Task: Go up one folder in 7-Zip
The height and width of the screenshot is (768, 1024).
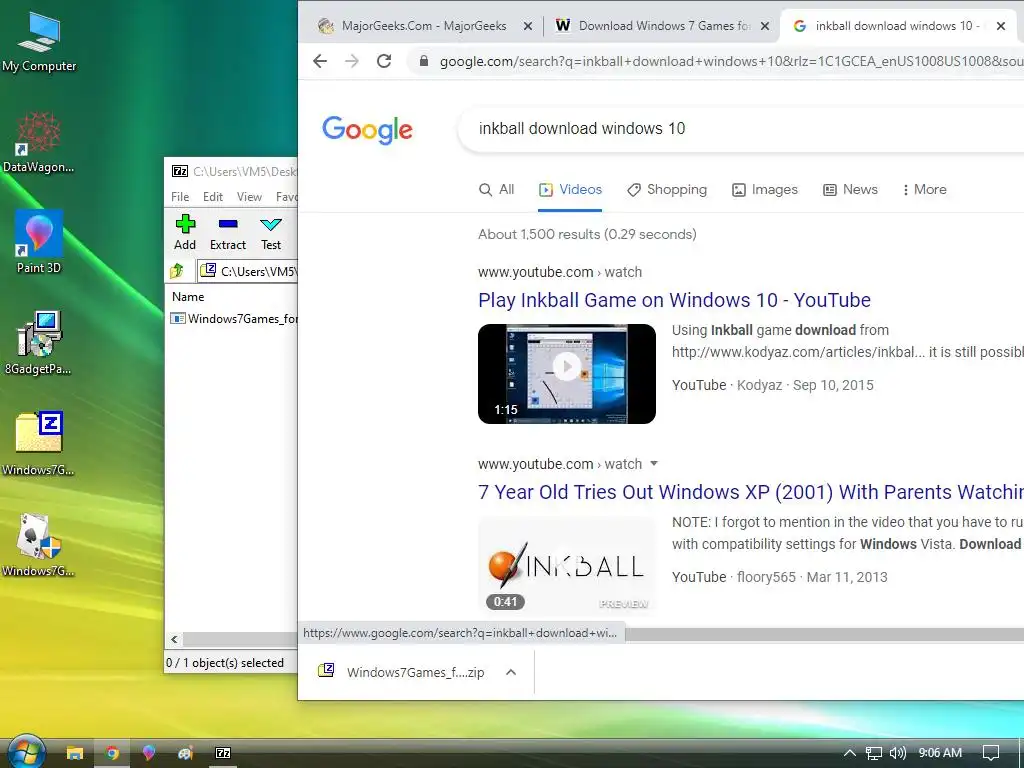Action: [x=177, y=270]
